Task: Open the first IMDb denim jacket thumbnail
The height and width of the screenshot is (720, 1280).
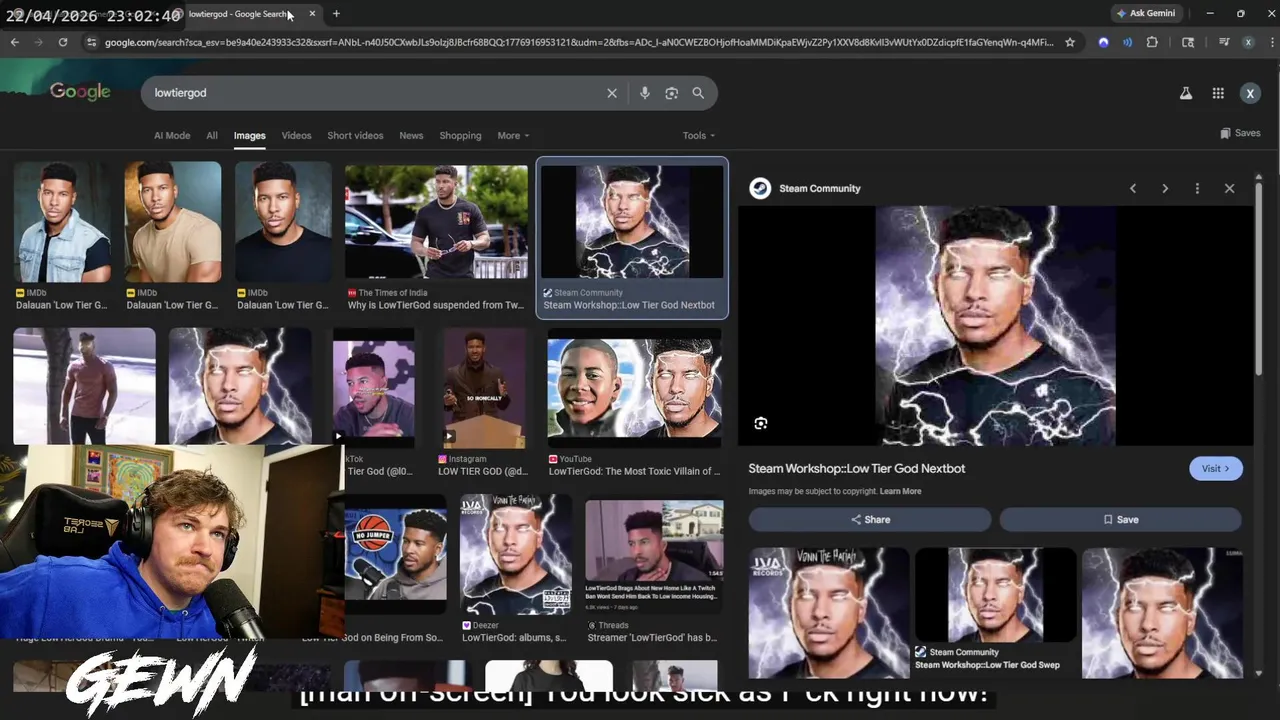Action: click(62, 221)
